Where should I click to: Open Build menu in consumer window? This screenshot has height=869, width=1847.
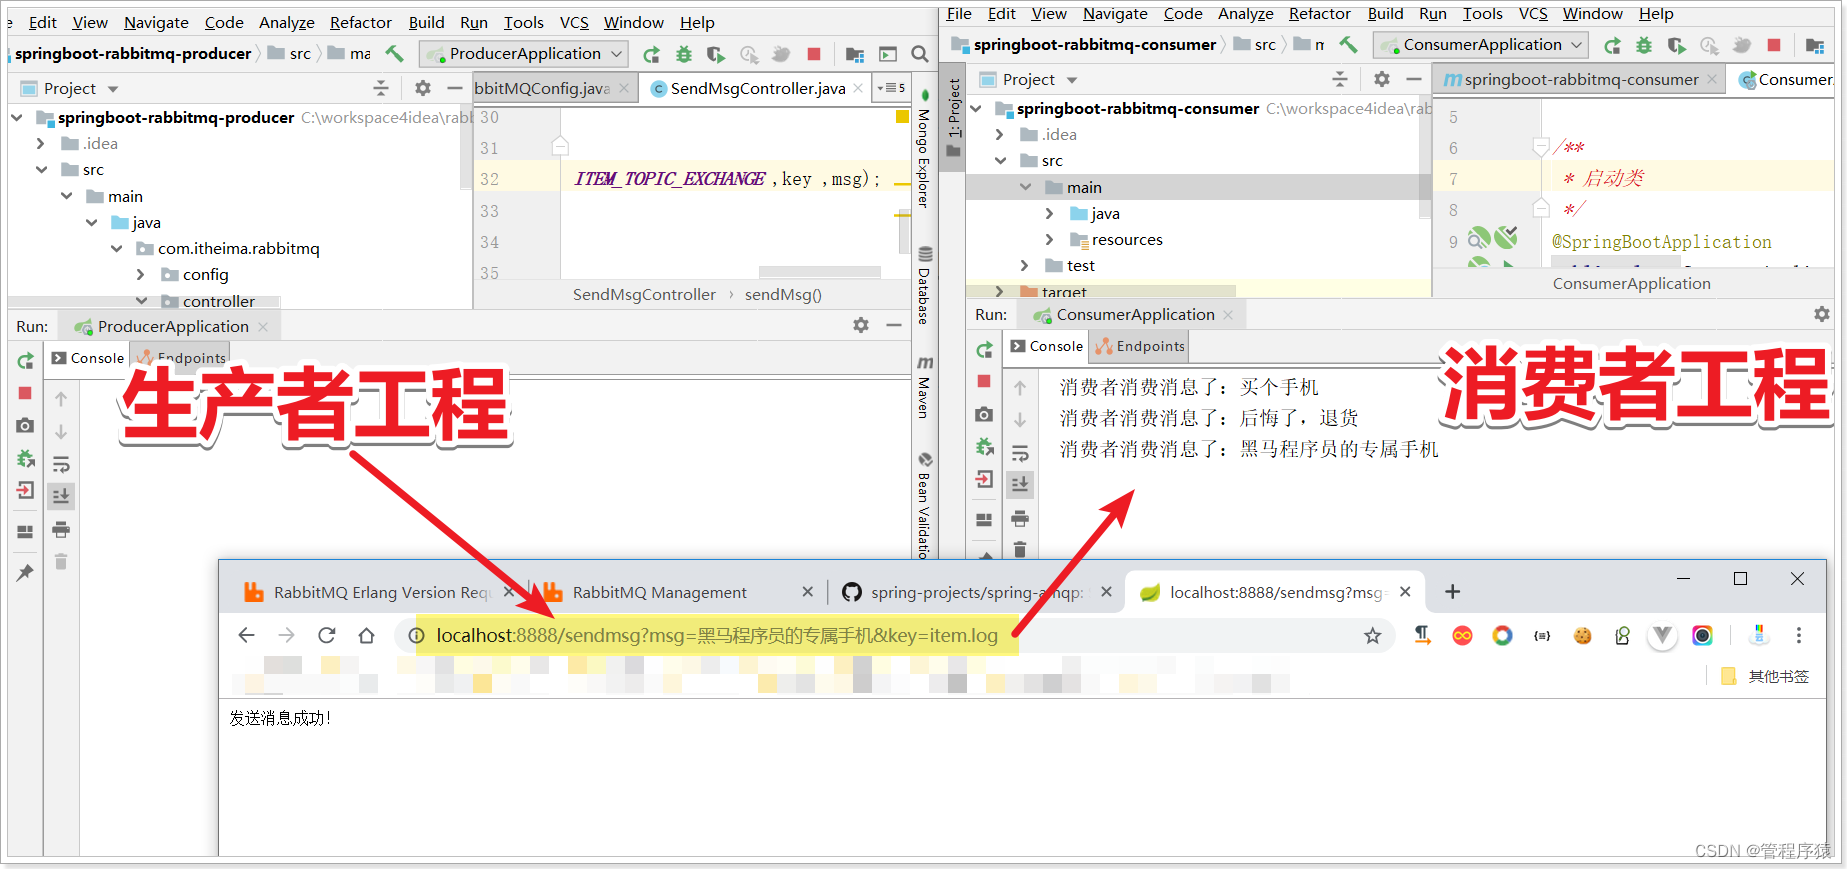tap(1385, 13)
